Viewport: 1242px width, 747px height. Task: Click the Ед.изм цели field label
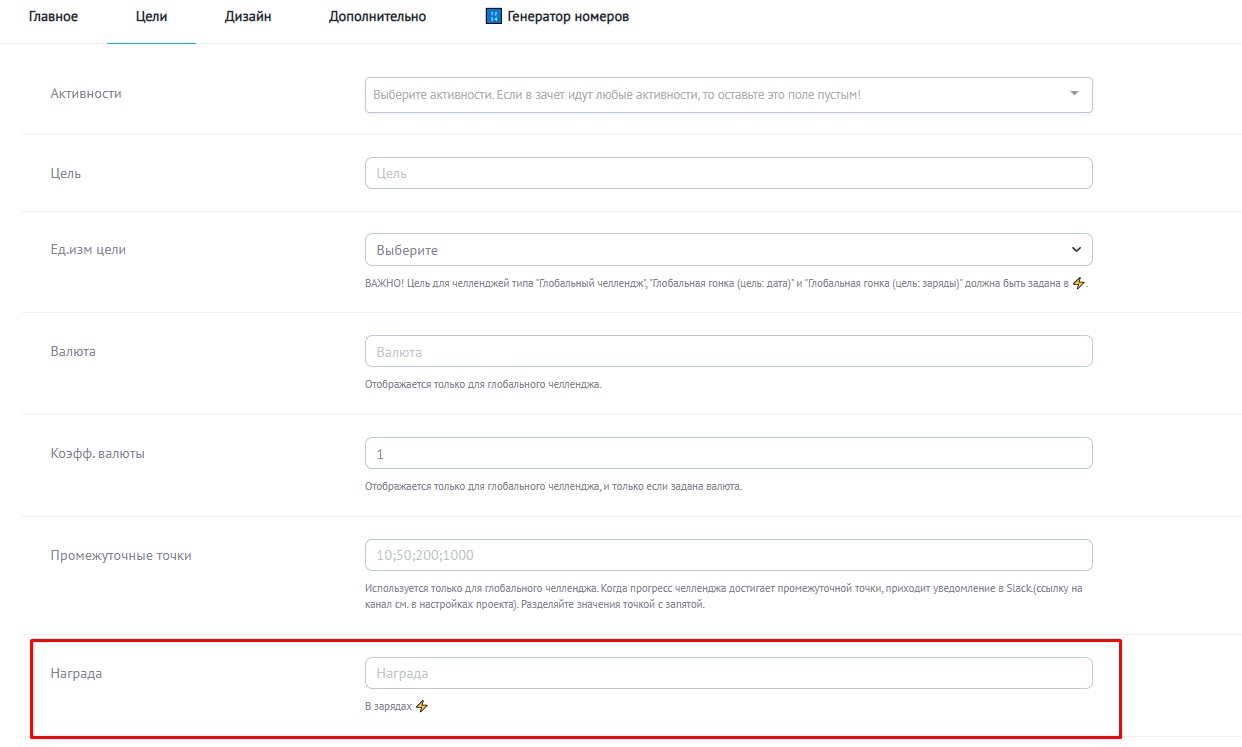[x=88, y=250]
